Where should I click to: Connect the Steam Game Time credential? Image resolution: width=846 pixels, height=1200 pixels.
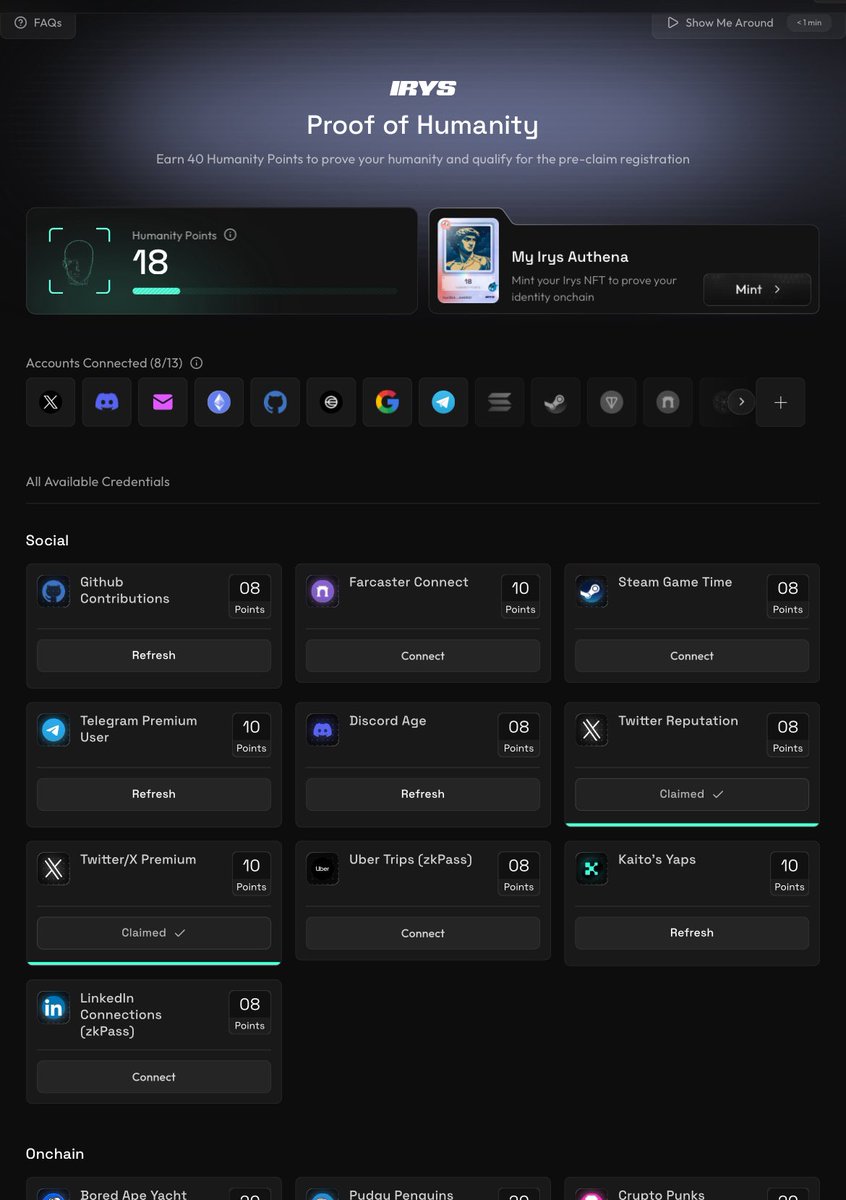[x=692, y=655]
